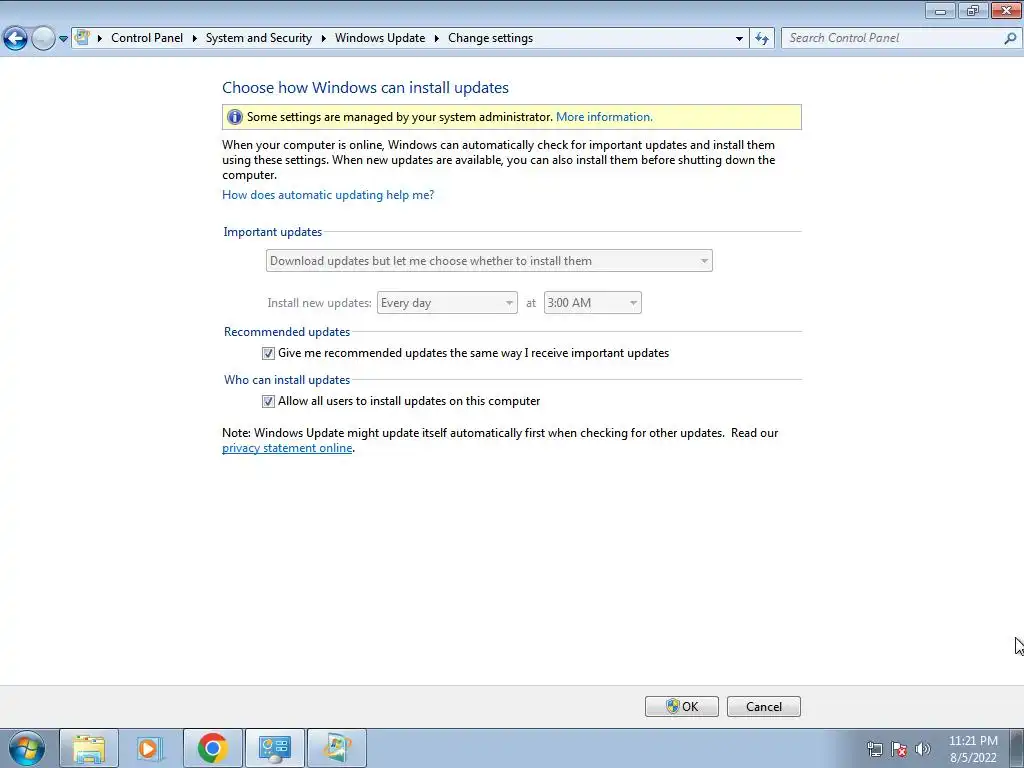
Task: Open the clock showing 11:21 PM
Action: (973, 749)
